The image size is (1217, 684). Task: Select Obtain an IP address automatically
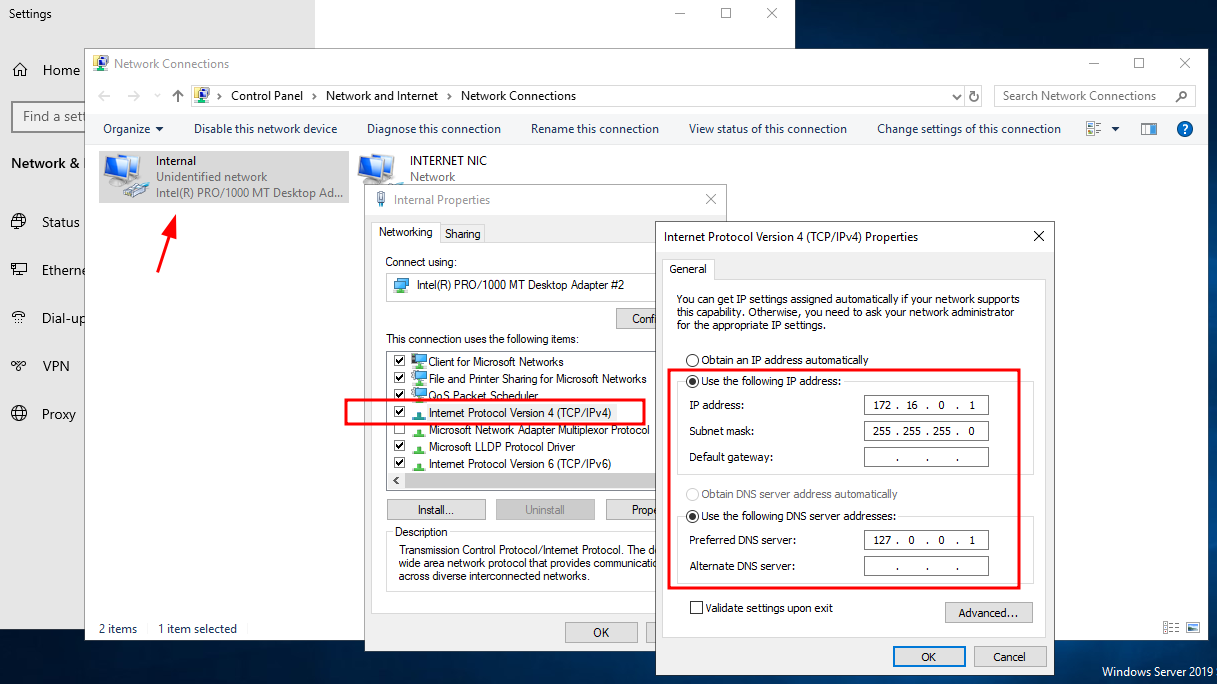coord(692,360)
